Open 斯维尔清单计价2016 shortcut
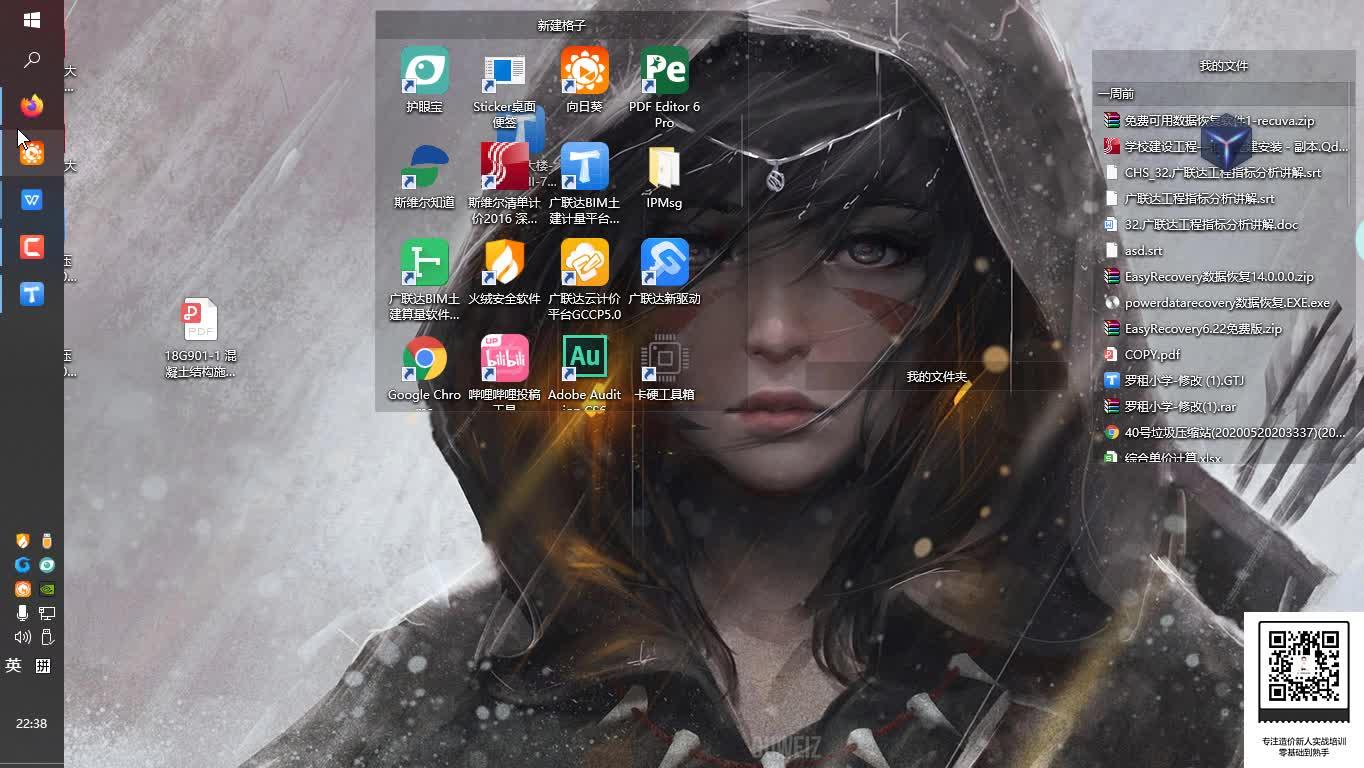 point(505,184)
